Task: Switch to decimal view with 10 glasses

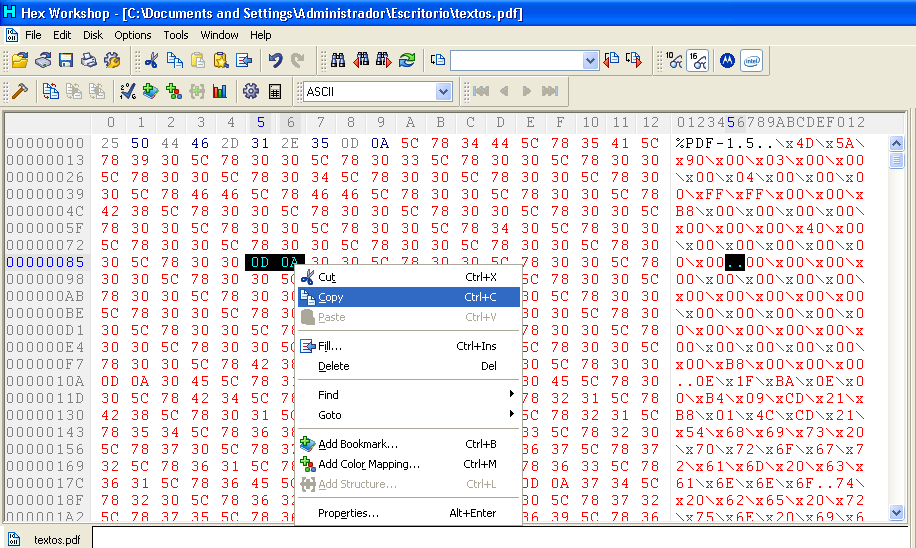Action: 674,60
